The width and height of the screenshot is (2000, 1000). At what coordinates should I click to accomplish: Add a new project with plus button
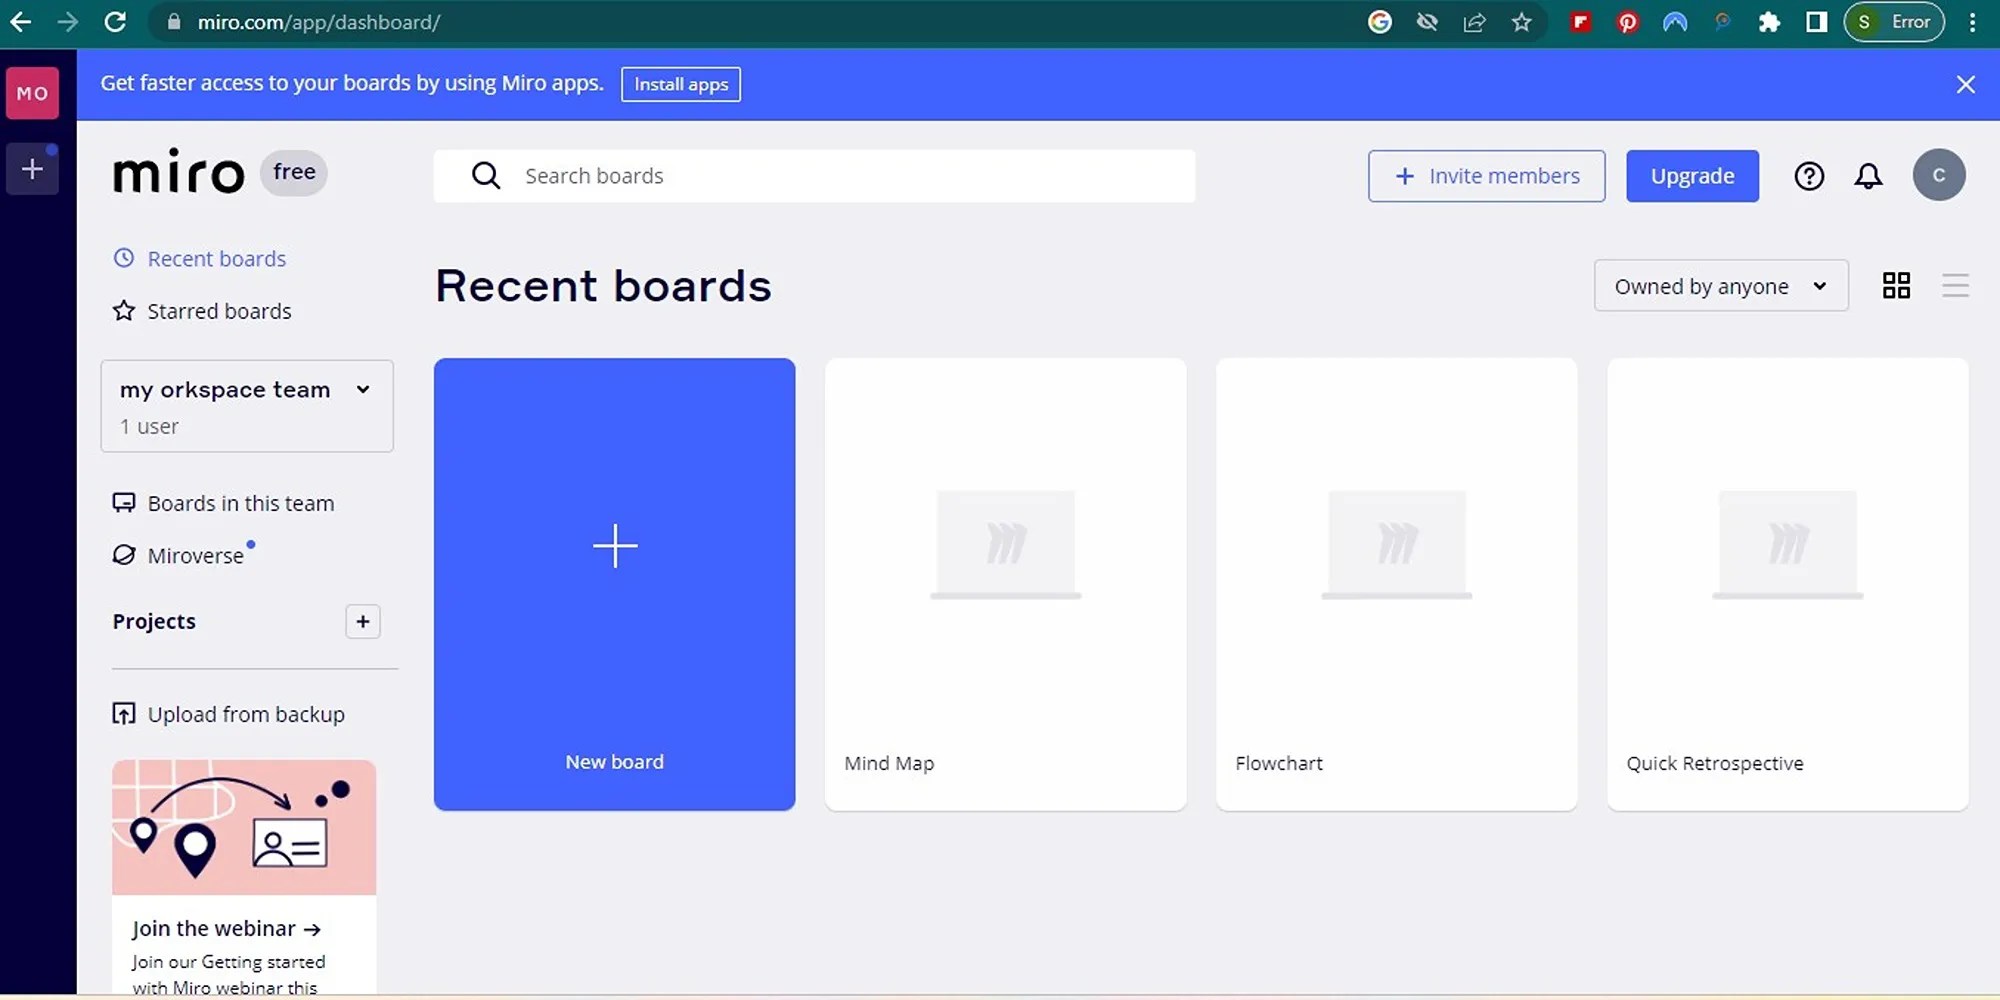tap(363, 622)
